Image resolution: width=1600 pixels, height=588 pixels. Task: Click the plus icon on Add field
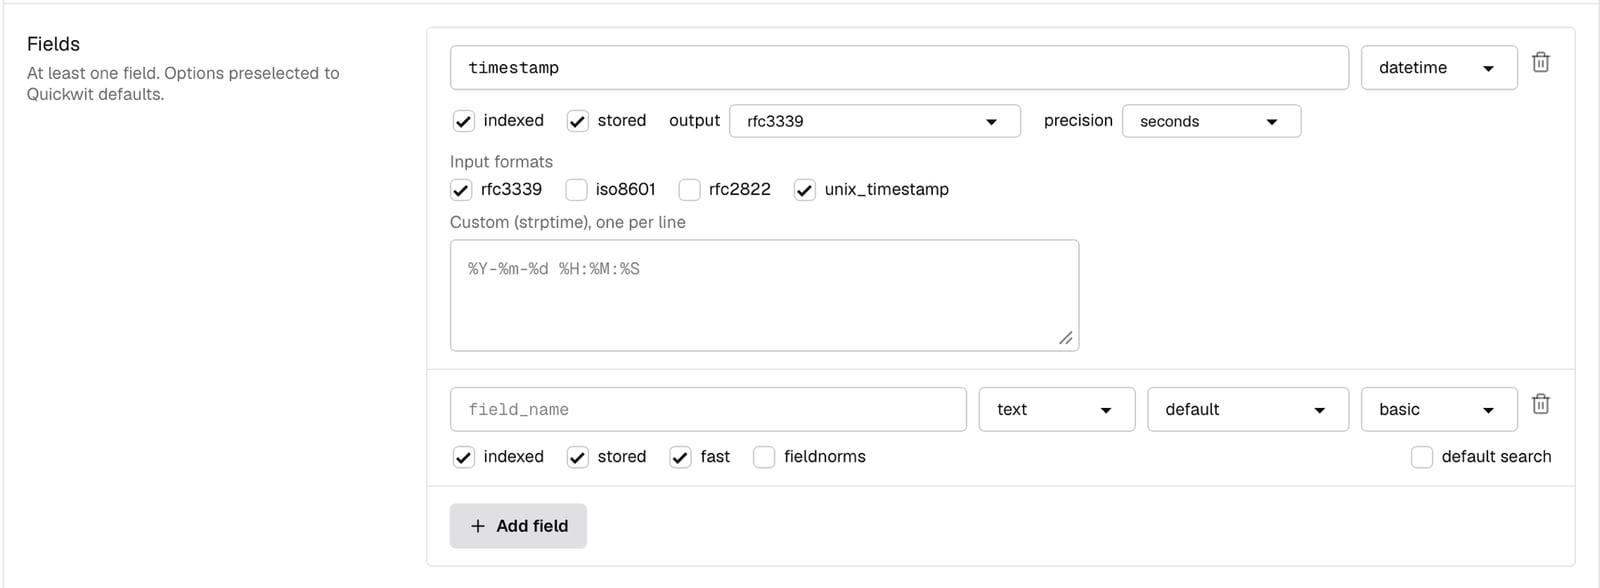478,526
